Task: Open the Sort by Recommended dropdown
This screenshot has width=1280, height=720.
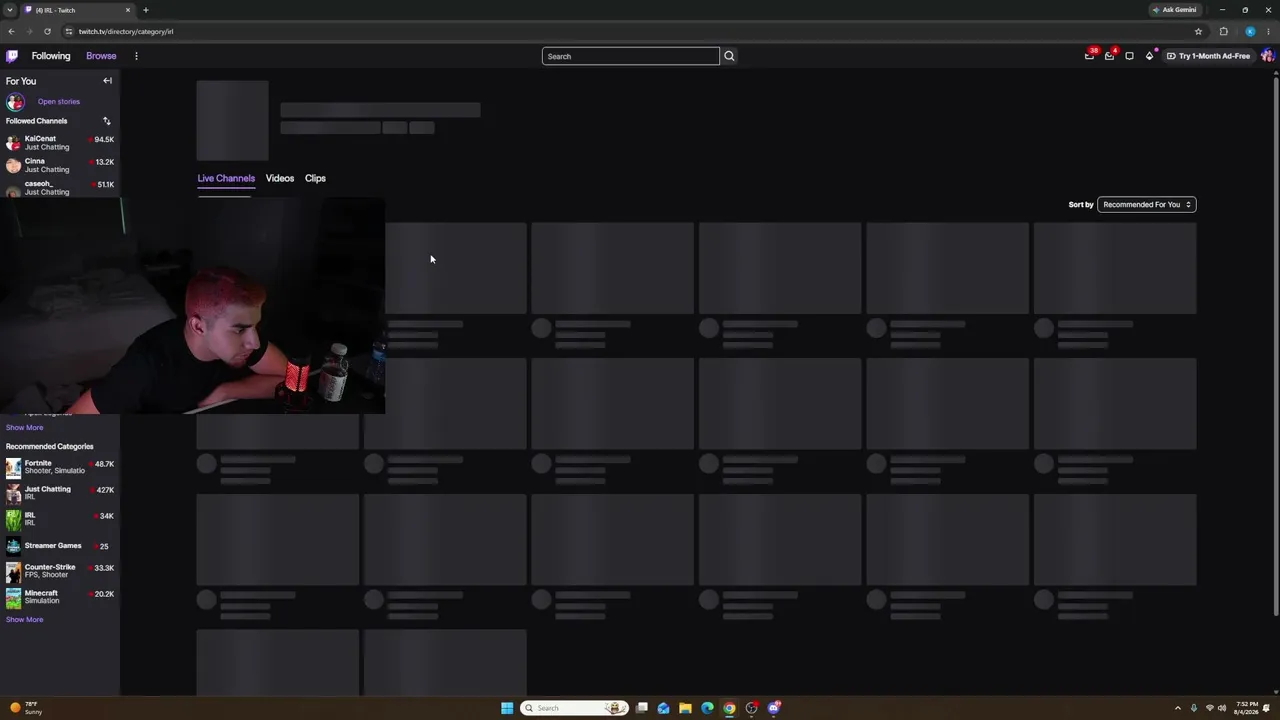Action: pos(1147,205)
